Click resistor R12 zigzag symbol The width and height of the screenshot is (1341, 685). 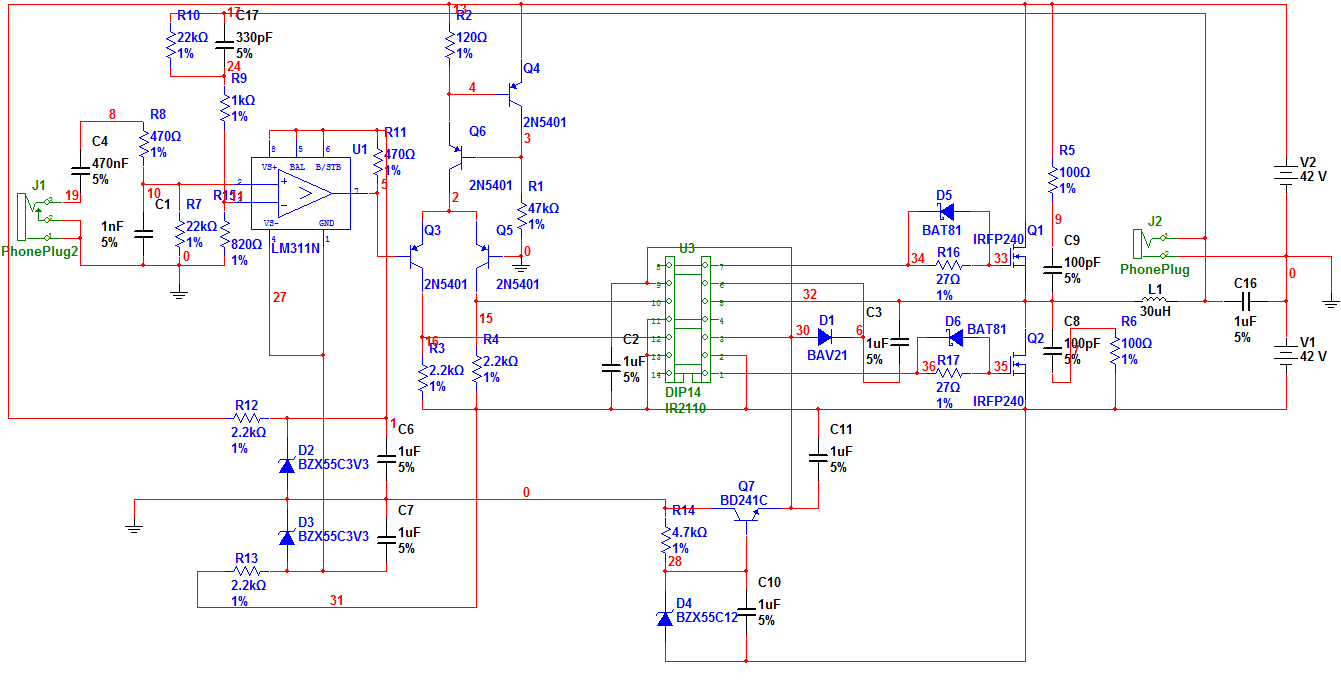click(x=246, y=417)
